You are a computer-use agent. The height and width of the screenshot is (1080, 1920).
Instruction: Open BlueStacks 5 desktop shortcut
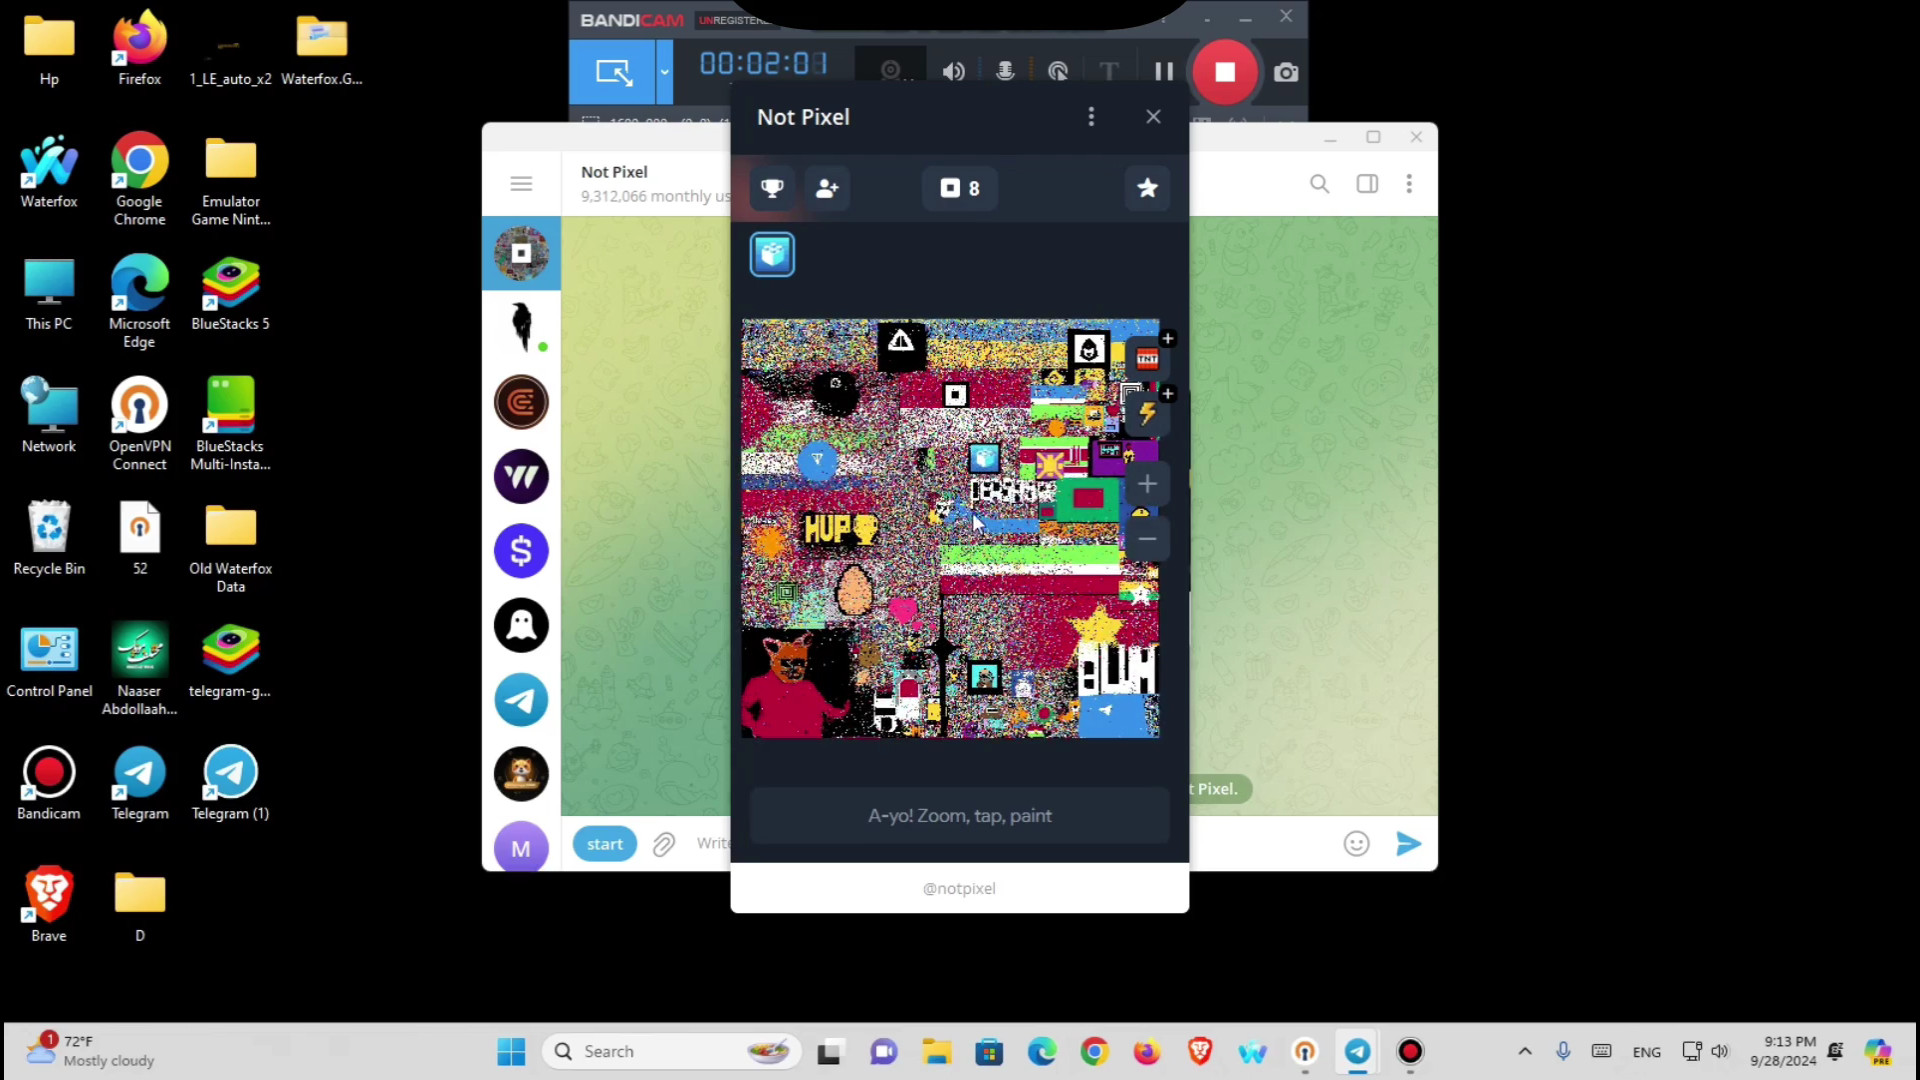point(230,292)
